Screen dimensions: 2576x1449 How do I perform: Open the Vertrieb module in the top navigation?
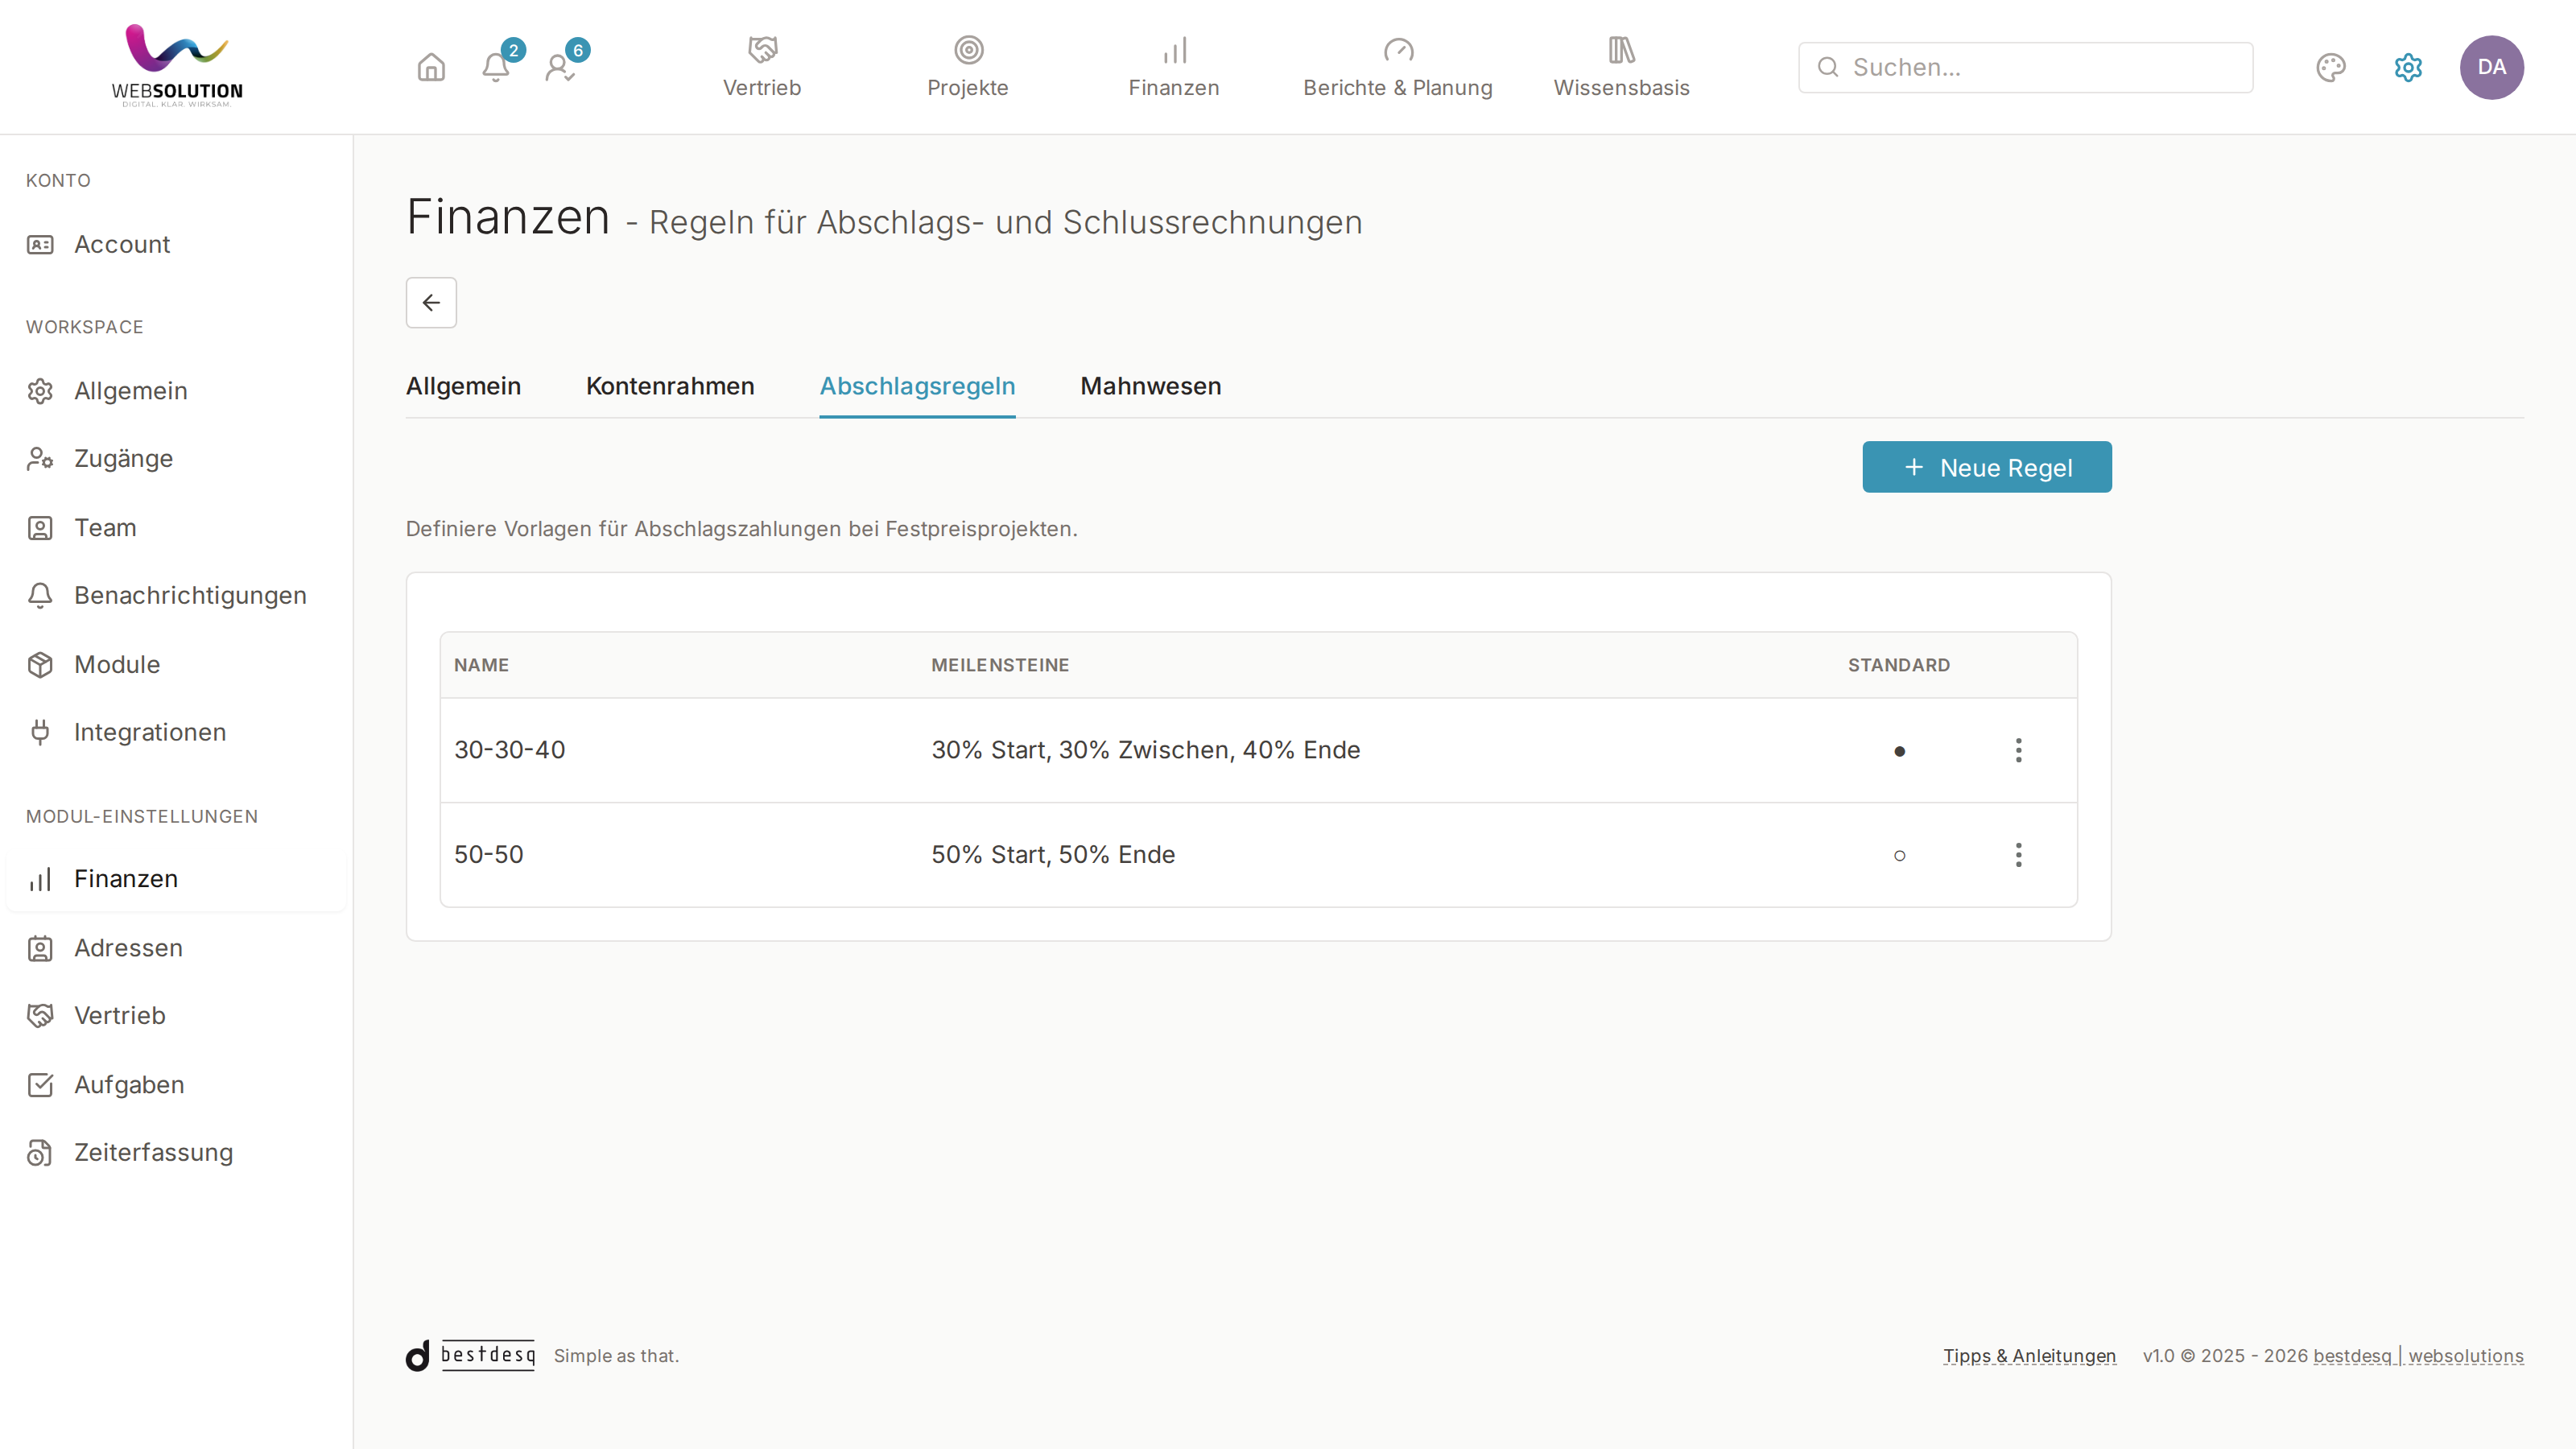[762, 67]
